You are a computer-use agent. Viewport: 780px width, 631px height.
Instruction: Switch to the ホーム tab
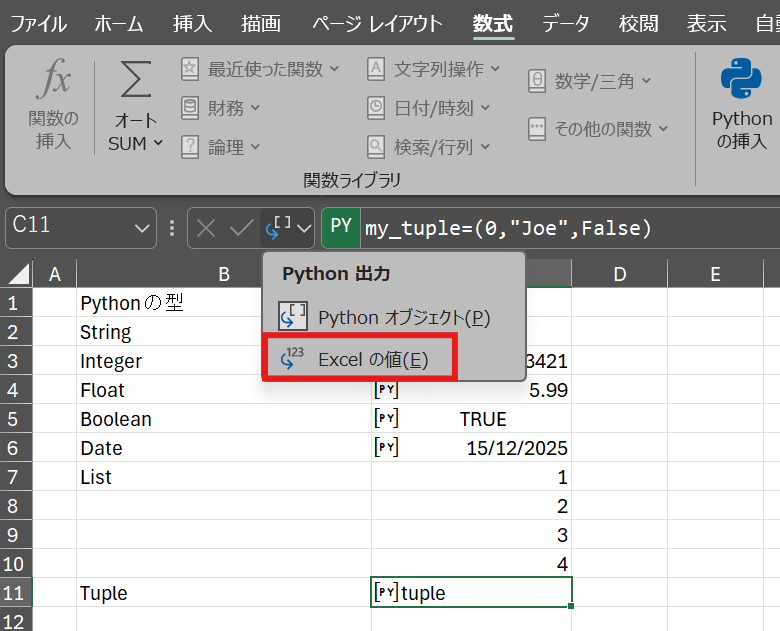(119, 23)
